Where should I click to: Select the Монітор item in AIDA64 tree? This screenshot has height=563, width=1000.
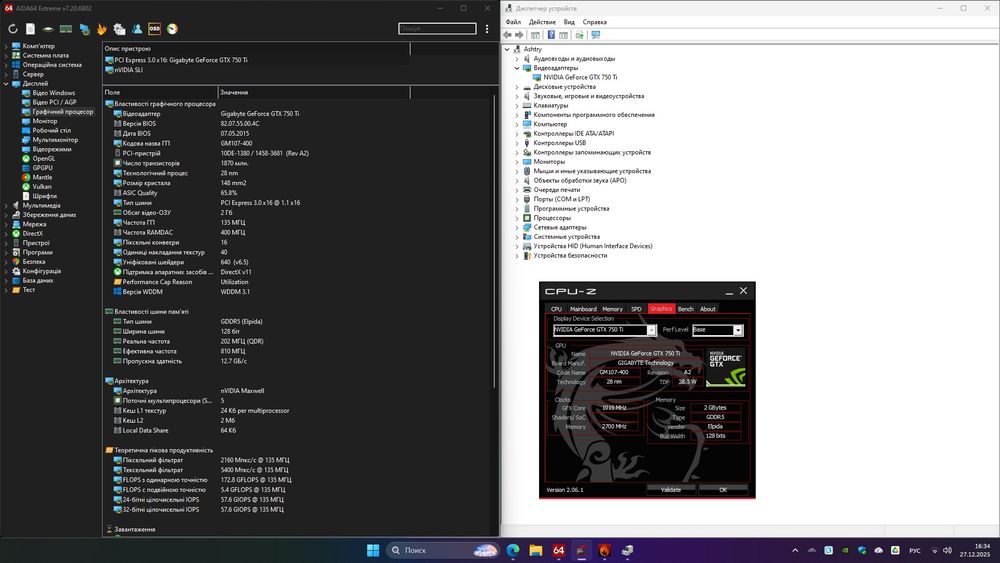[x=45, y=121]
